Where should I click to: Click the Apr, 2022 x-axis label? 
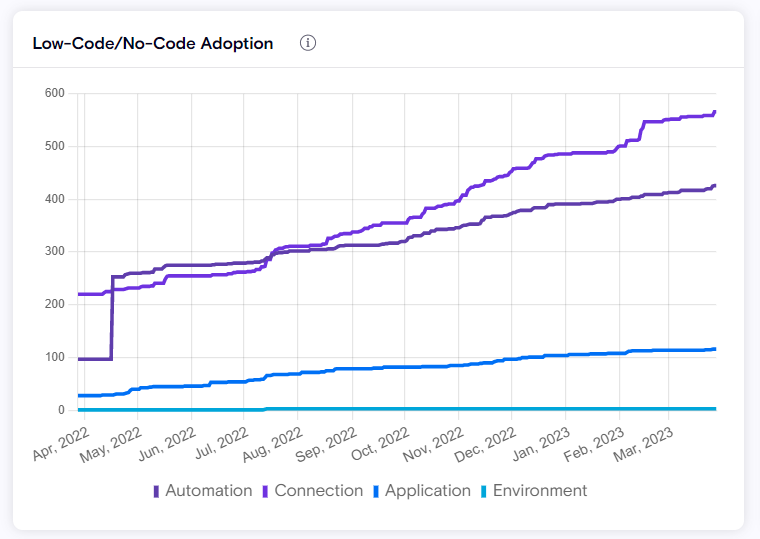[60, 441]
